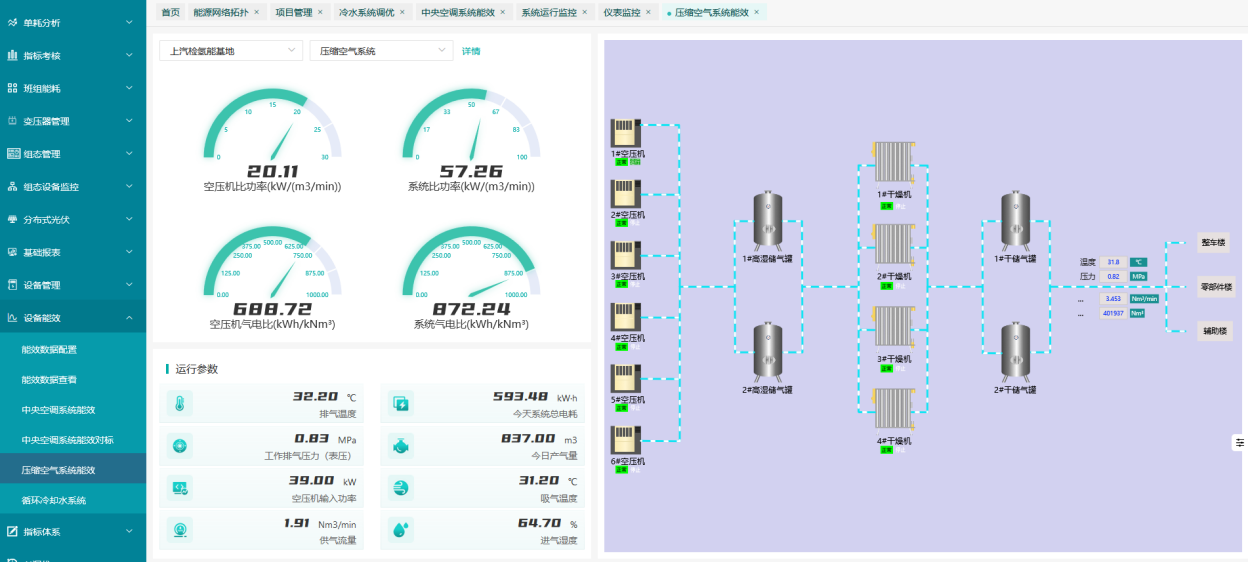The image size is (1248, 562).
Task: Click the 1#高湿储气罐 tank icon
Action: coord(767,221)
